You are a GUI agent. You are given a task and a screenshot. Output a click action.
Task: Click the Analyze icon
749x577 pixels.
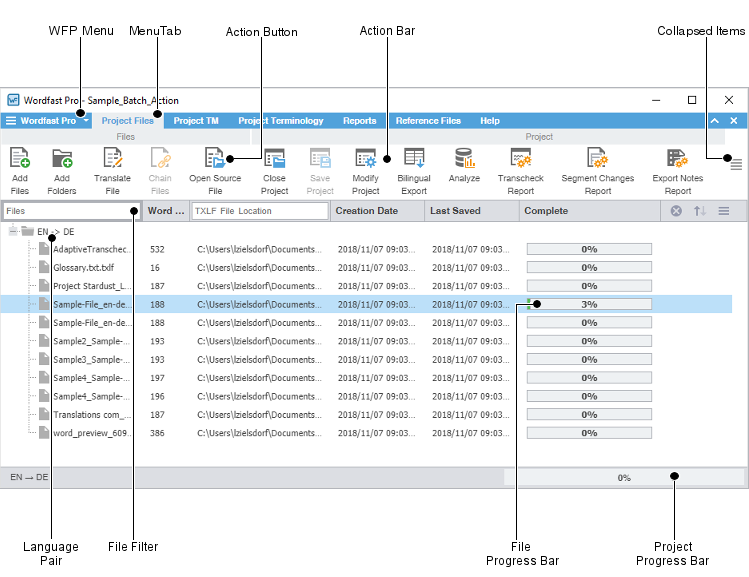tap(464, 158)
